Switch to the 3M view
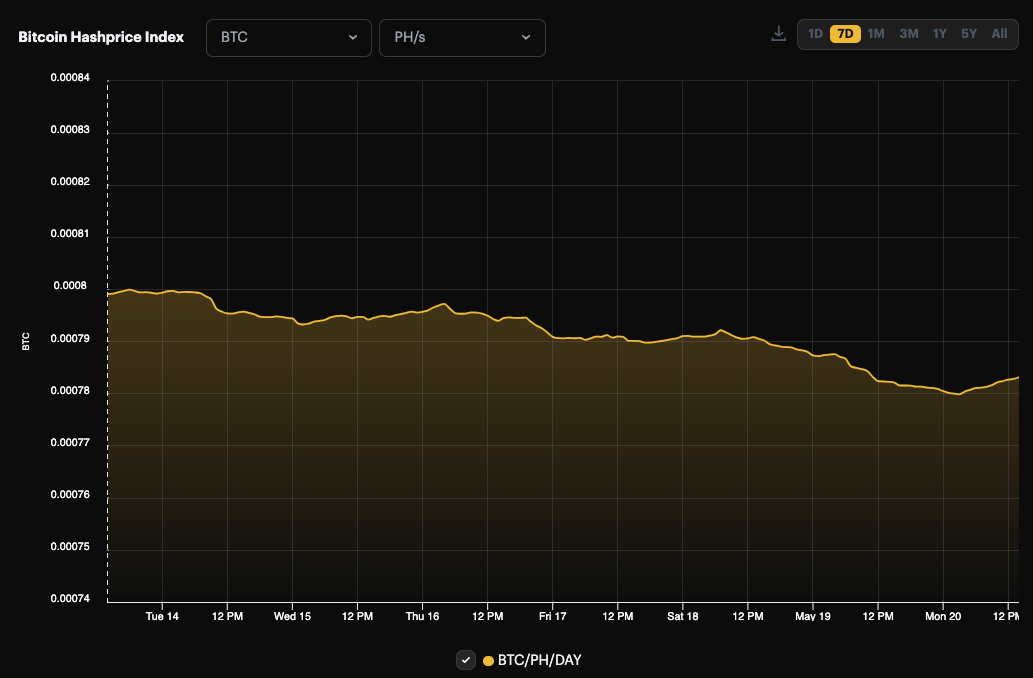The image size is (1033, 678). [908, 33]
